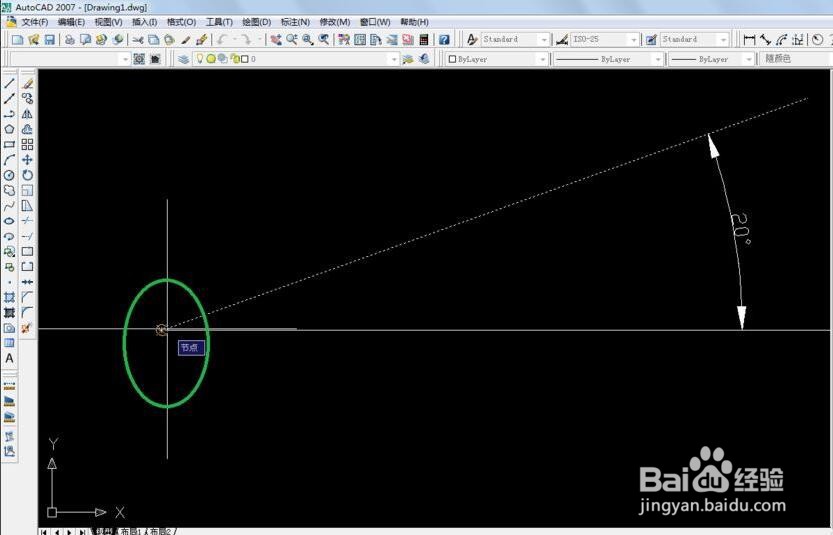Image resolution: width=833 pixels, height=535 pixels.
Task: Select the Scale modify tool
Action: click(28, 190)
